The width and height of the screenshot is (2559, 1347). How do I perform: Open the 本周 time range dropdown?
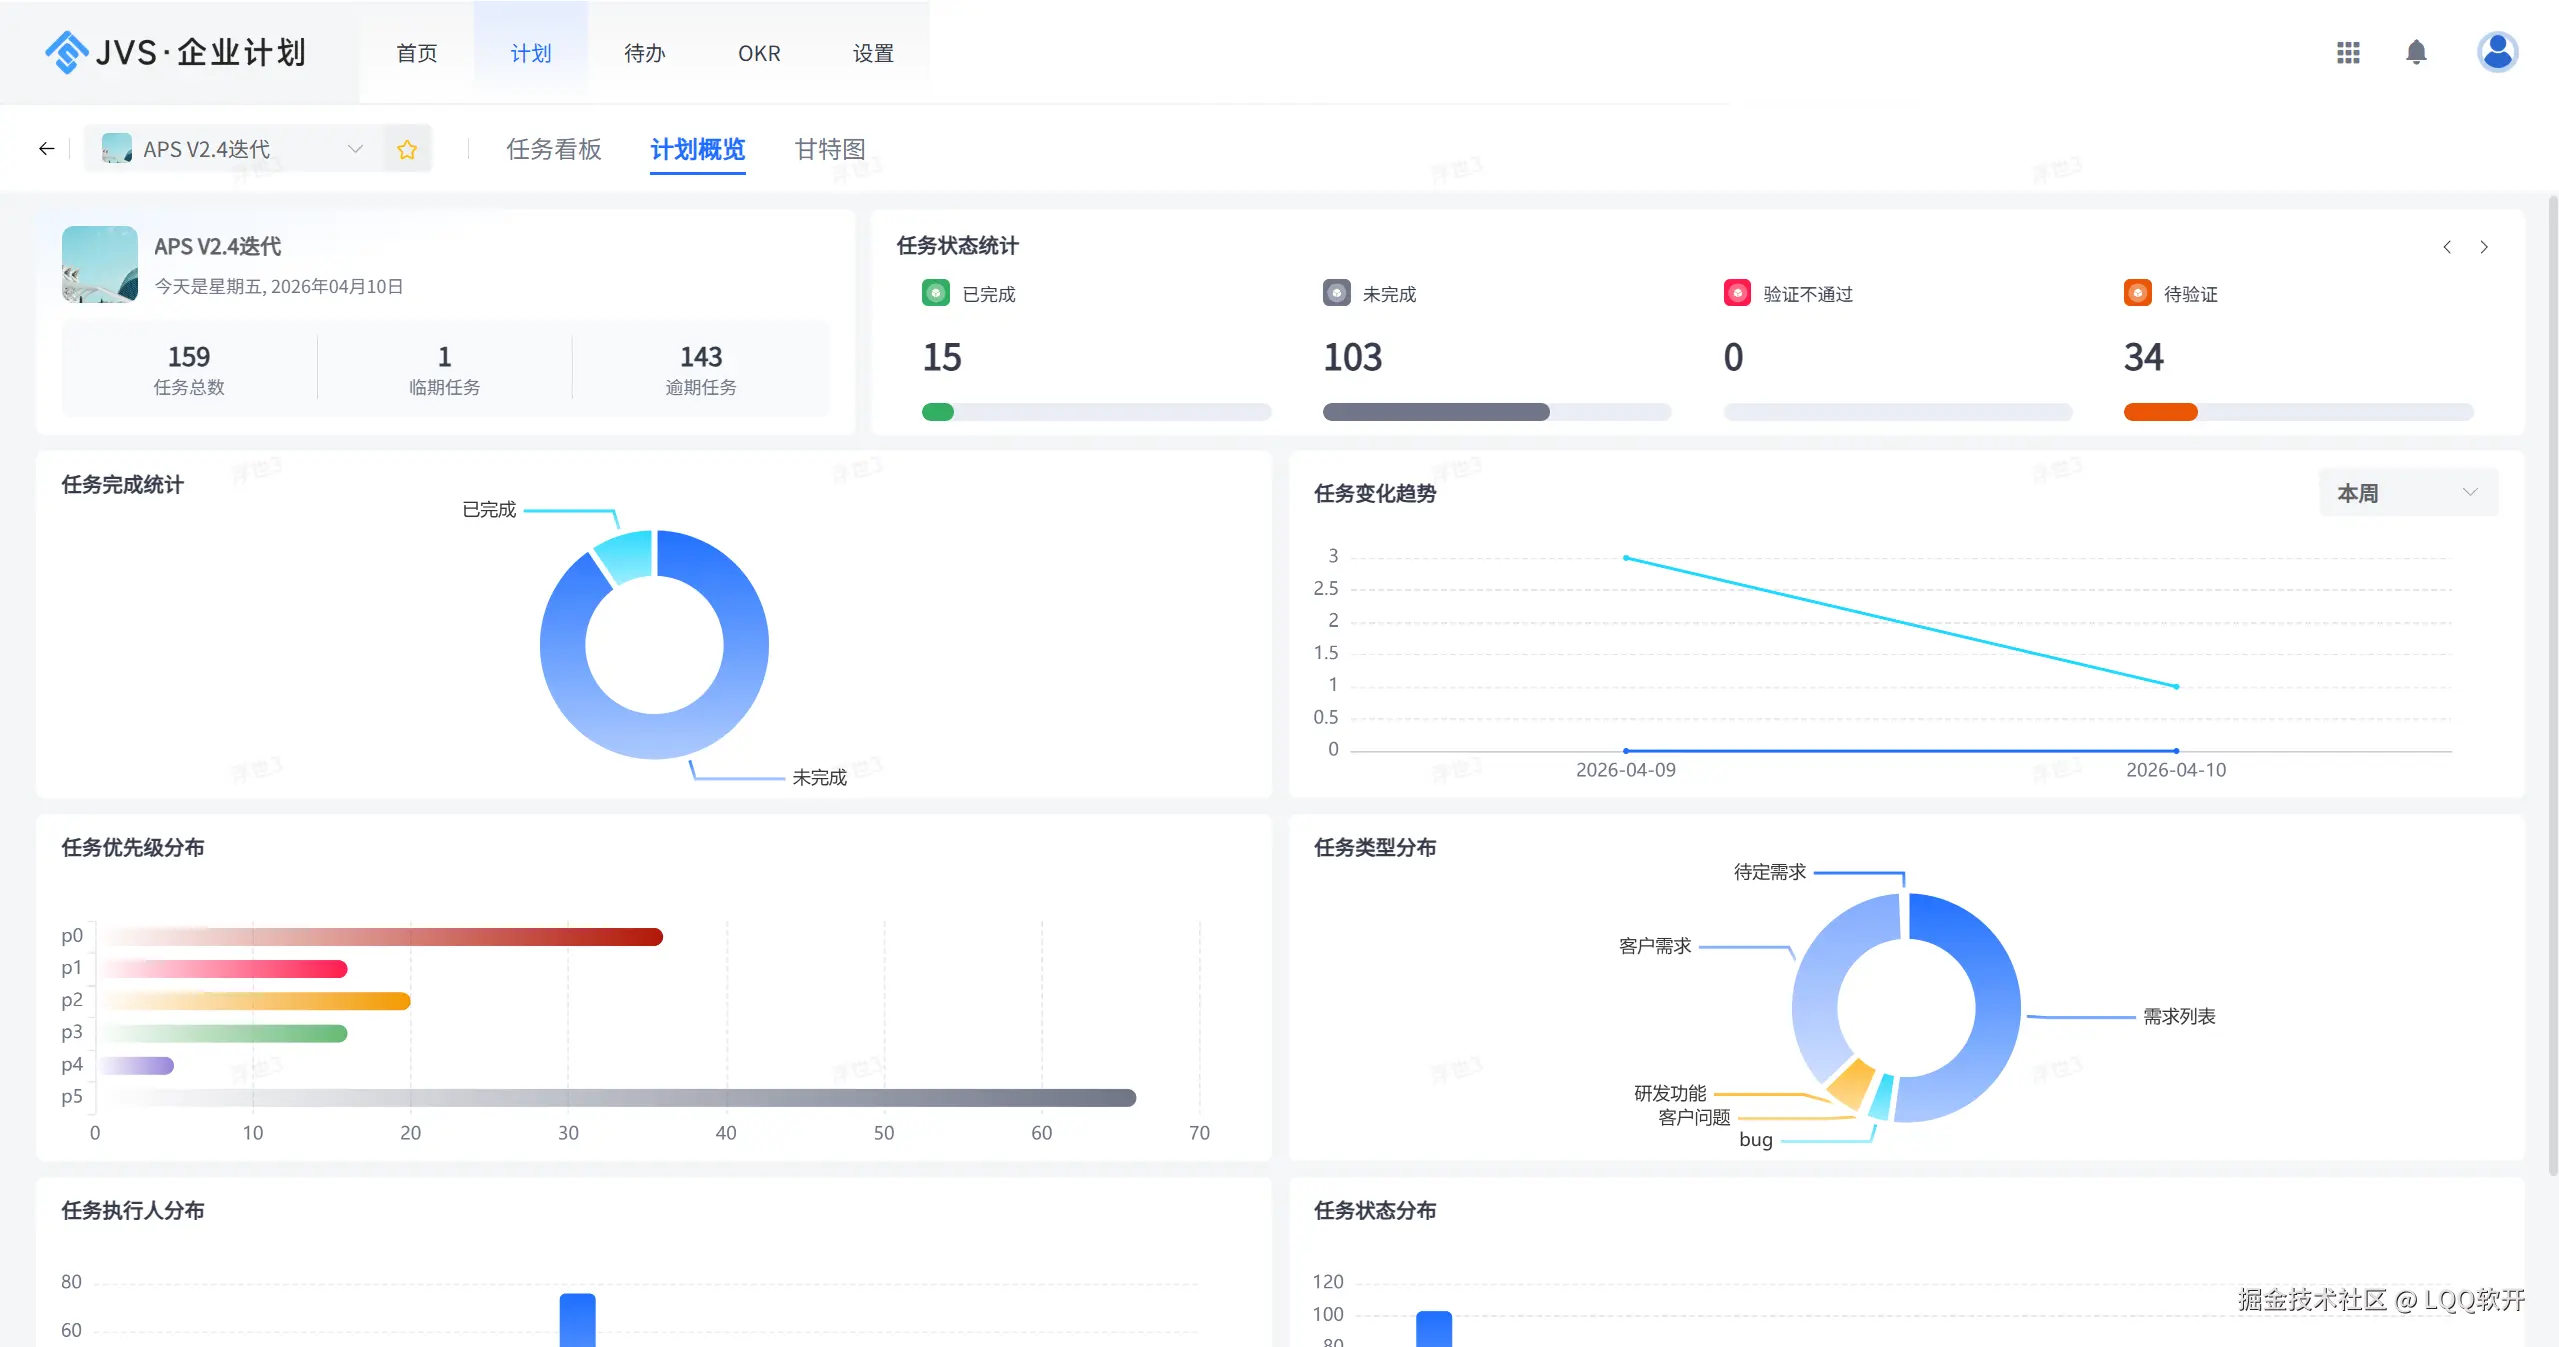[x=2407, y=493]
